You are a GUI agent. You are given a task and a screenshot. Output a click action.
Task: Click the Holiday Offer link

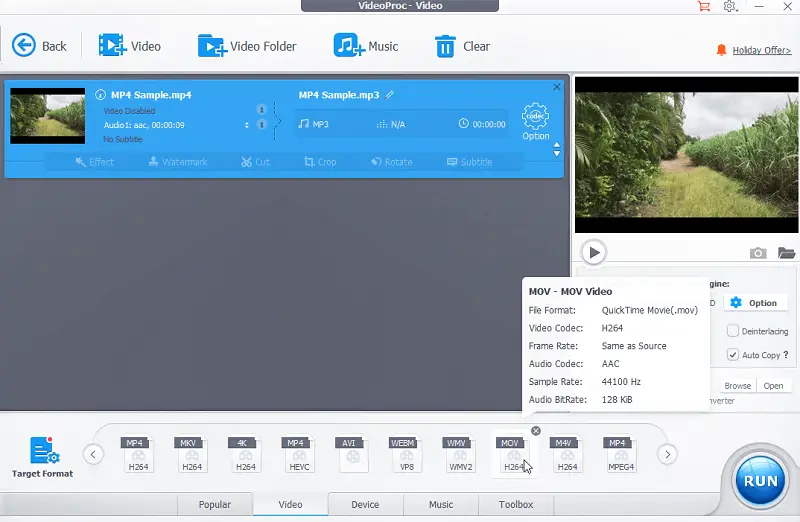(762, 50)
